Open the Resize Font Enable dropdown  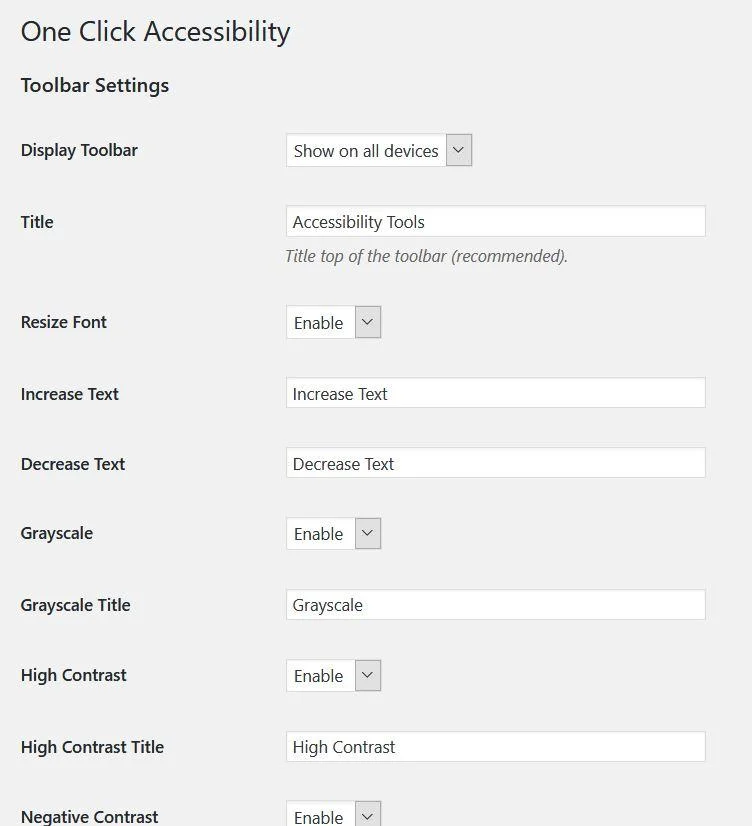tap(320, 323)
